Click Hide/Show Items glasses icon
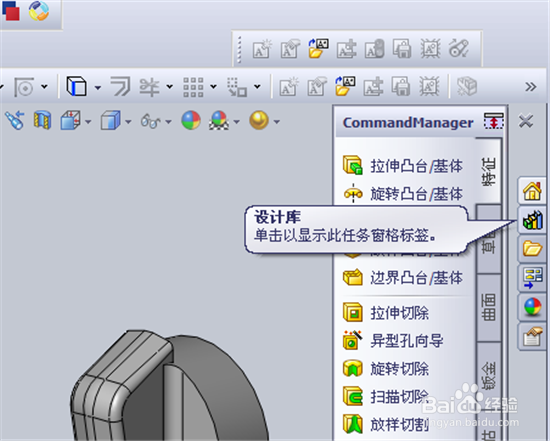The height and width of the screenshot is (441, 550). click(150, 121)
